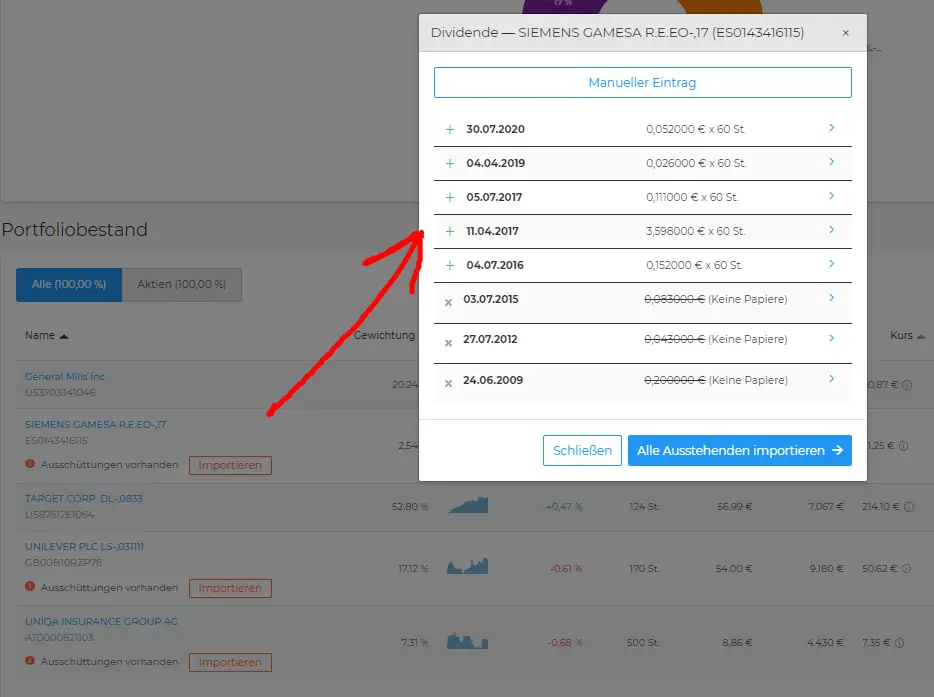The width and height of the screenshot is (934, 697).
Task: Open details chevron for 04.04.2019 row
Action: 832,161
